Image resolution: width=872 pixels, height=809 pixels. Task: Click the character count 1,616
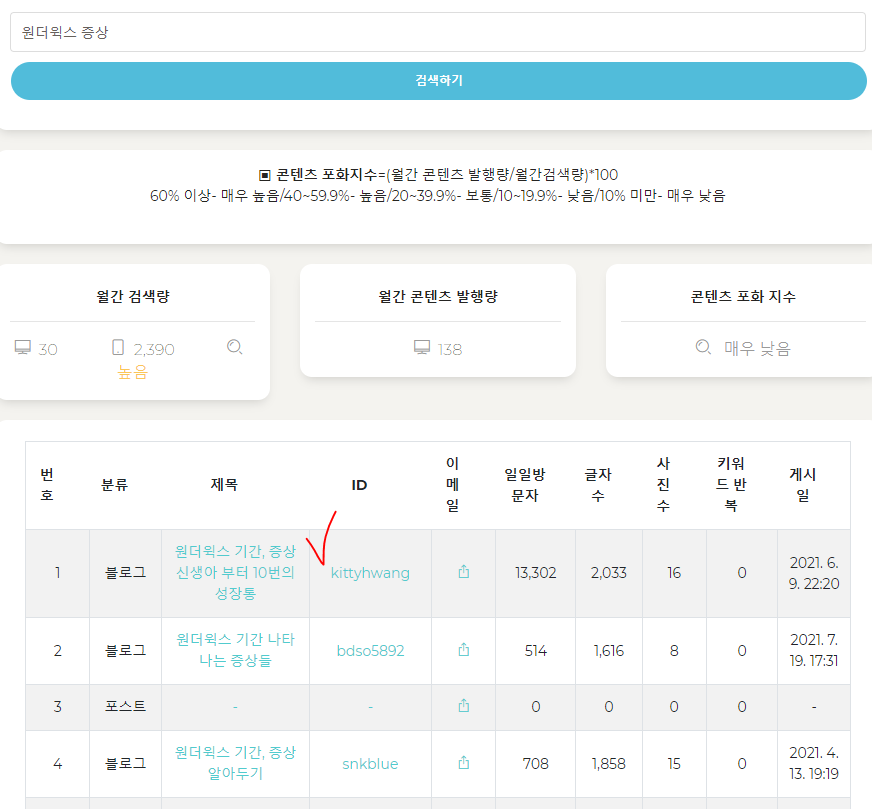pyautogui.click(x=608, y=651)
